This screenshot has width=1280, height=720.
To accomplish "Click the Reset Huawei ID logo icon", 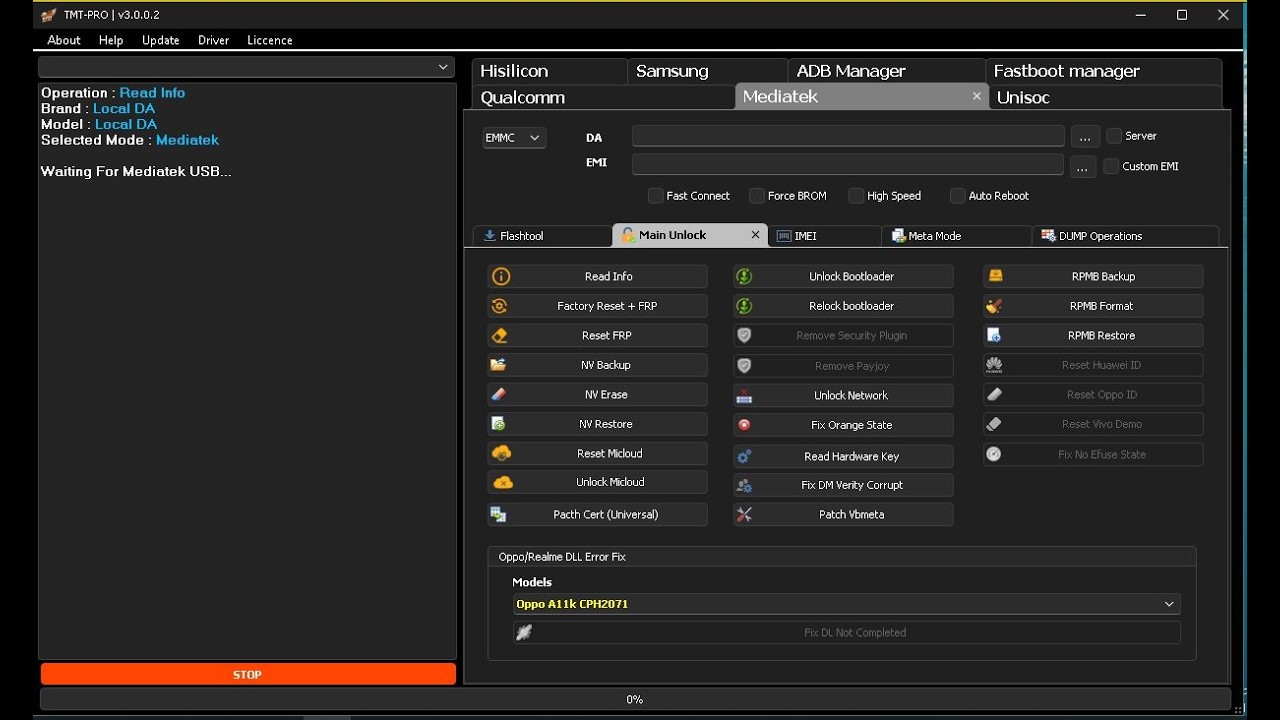I will 994,365.
